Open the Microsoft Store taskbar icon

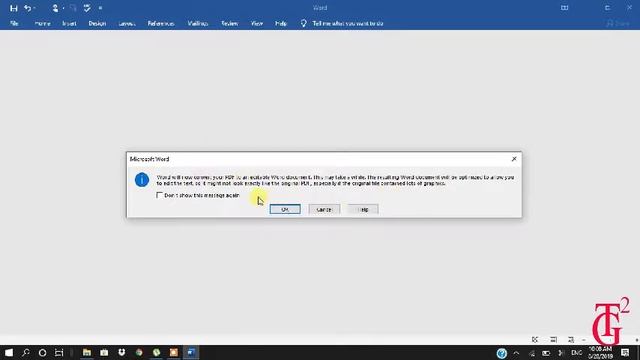(104, 353)
